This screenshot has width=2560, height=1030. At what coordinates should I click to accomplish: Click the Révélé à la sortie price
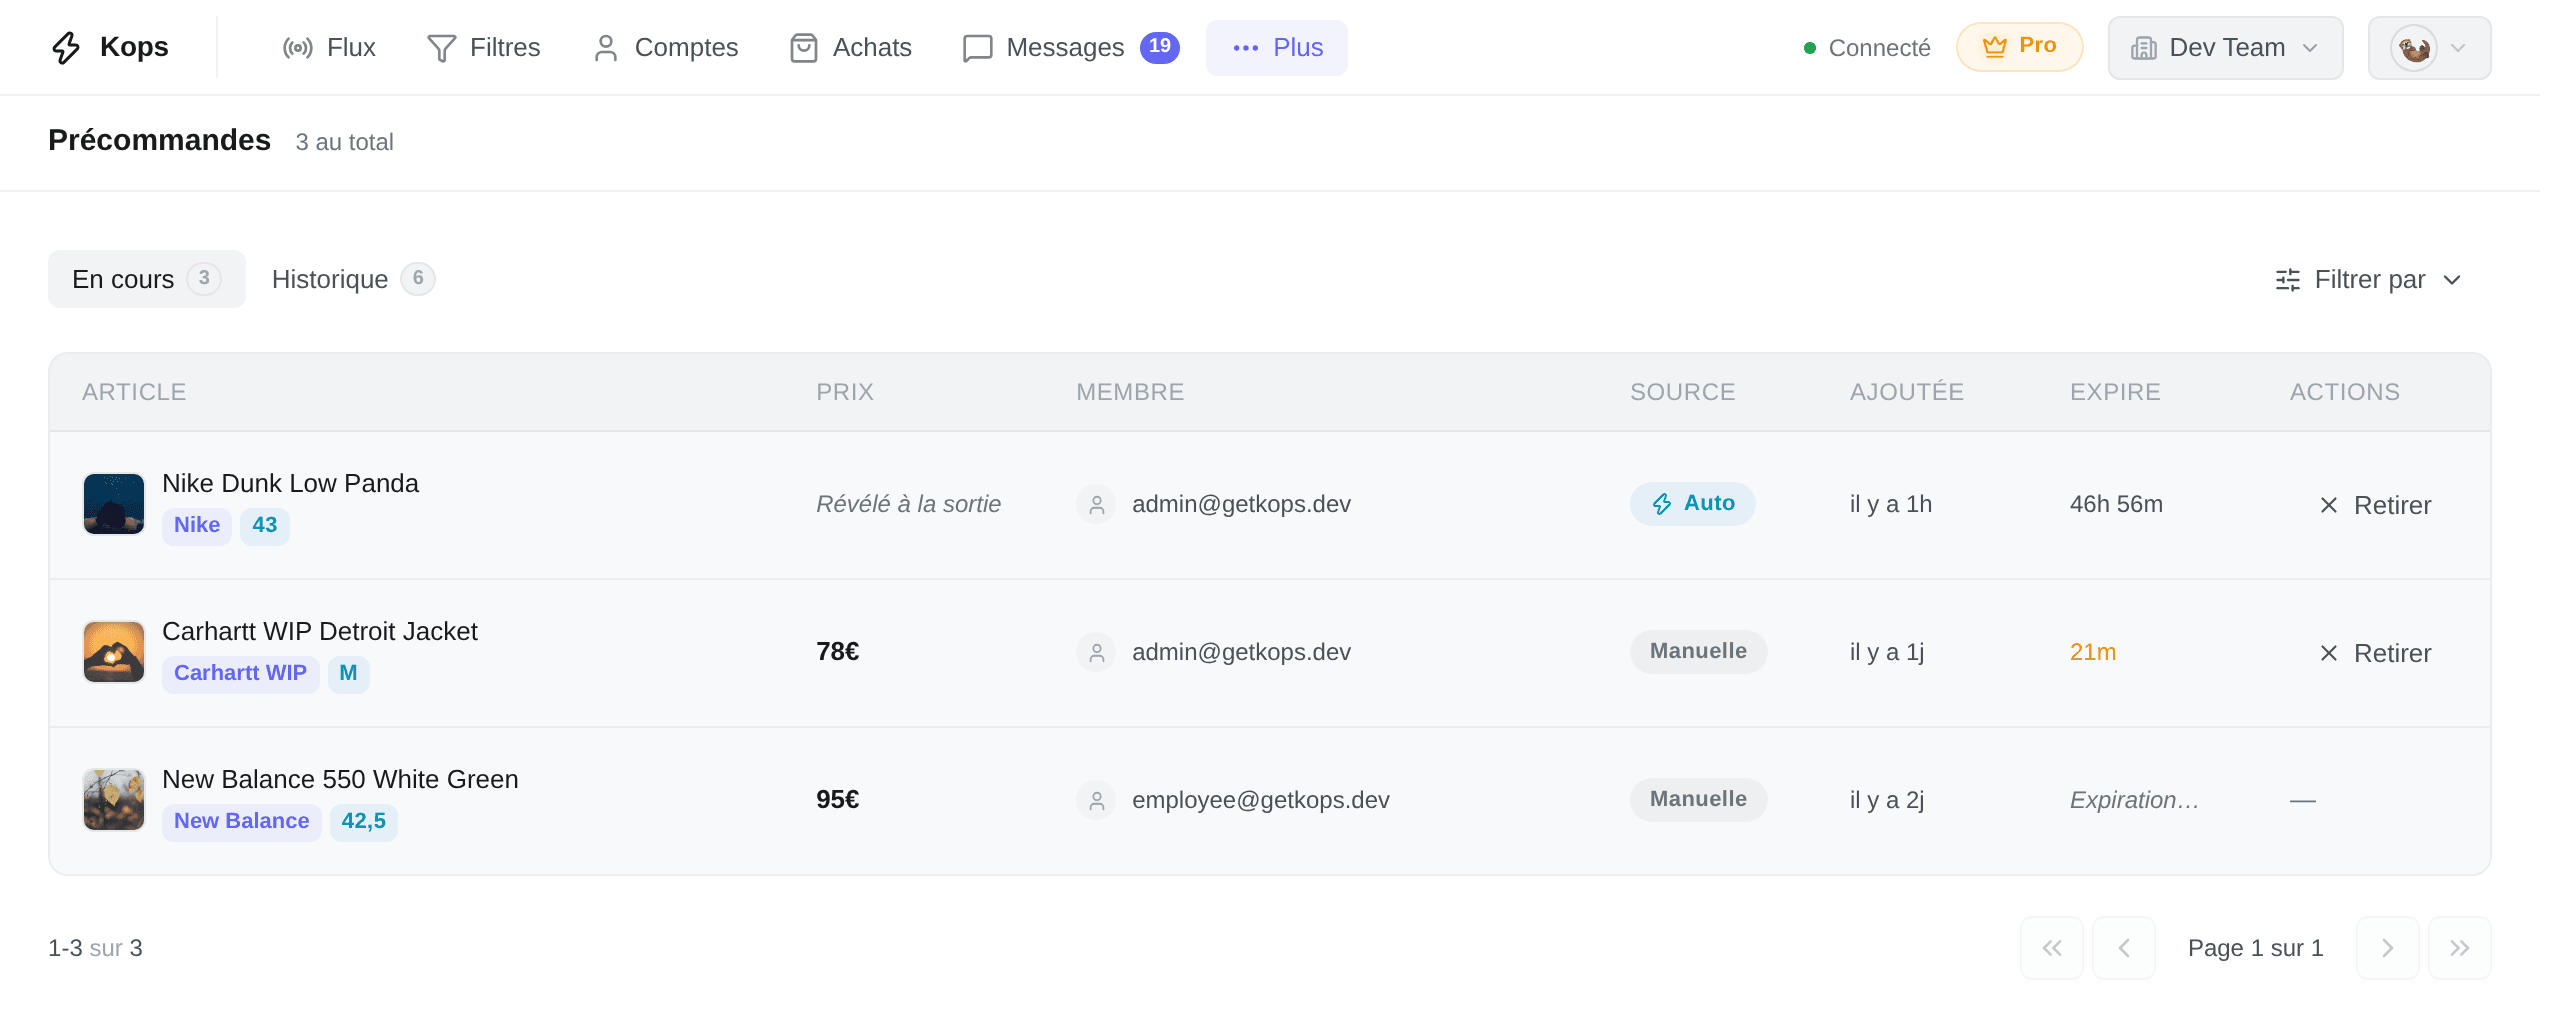click(x=908, y=504)
